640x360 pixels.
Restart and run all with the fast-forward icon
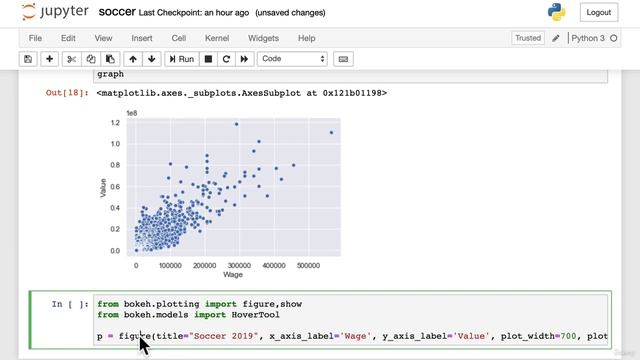244,59
